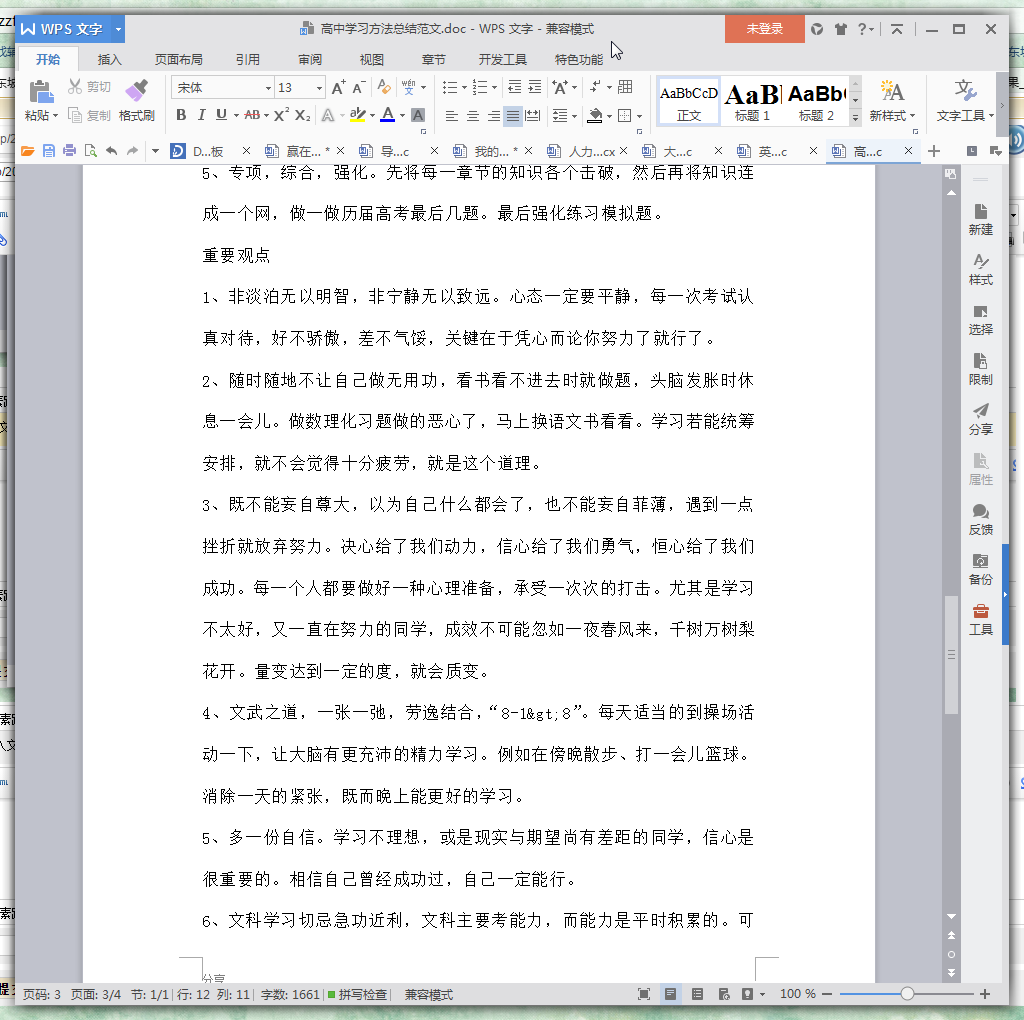The height and width of the screenshot is (1020, 1024).
Task: Open Tools (工具) toolbox in sidebar
Action: (x=980, y=620)
